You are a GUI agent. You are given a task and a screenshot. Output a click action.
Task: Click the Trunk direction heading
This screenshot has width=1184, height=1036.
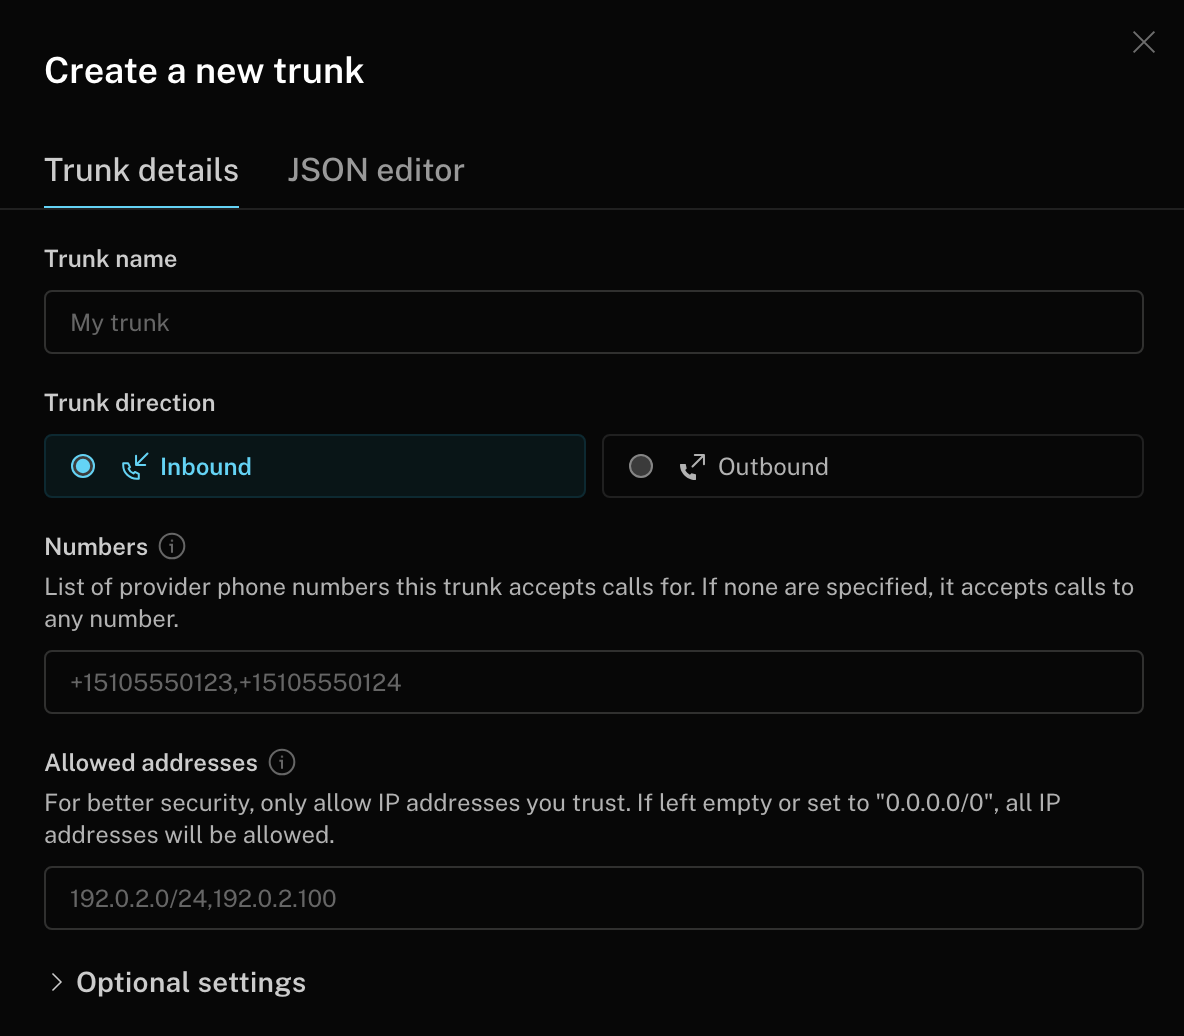click(x=130, y=403)
